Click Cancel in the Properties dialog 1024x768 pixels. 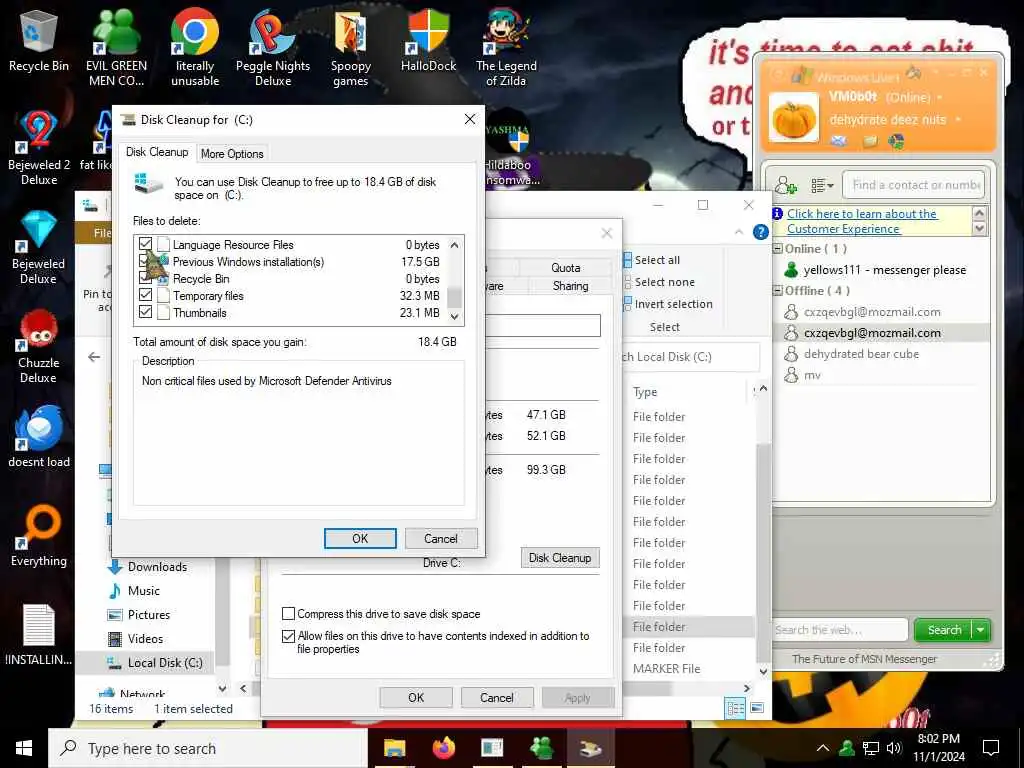click(x=496, y=697)
